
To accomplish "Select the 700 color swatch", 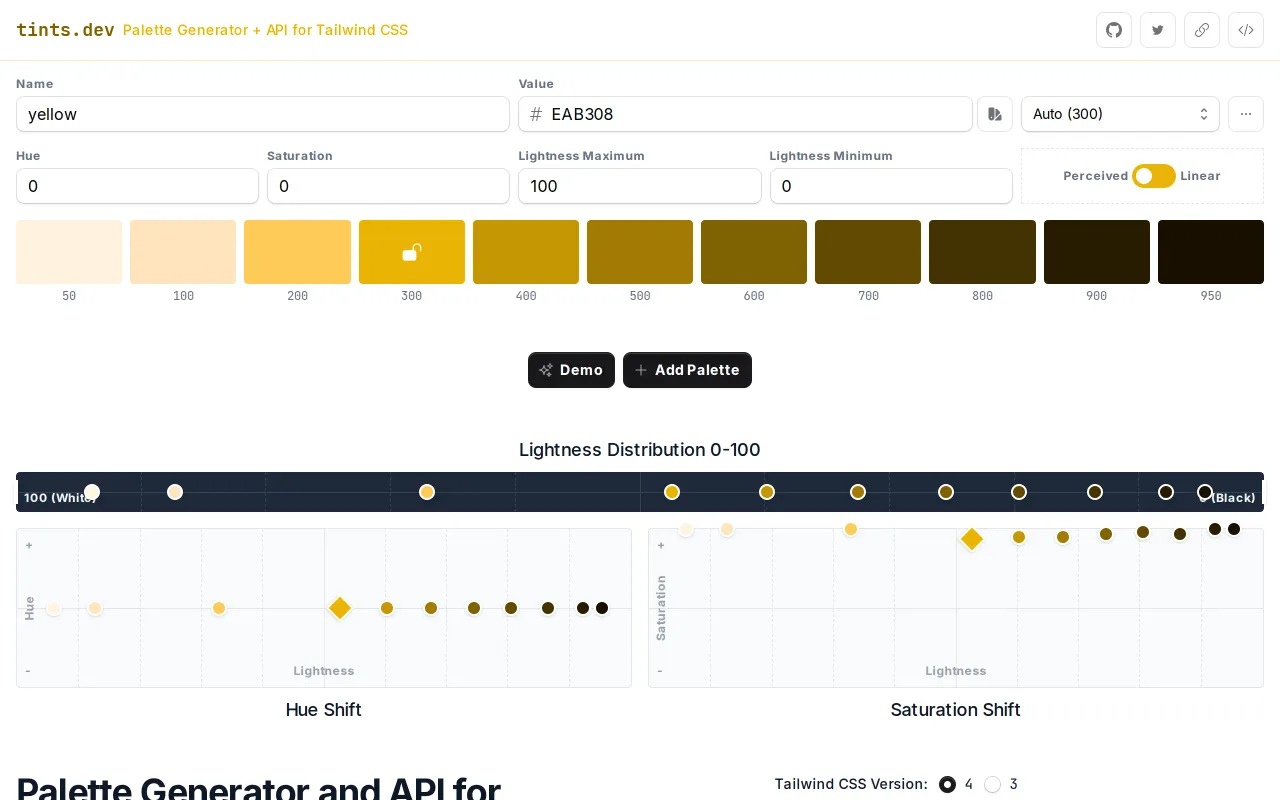I will click(868, 252).
